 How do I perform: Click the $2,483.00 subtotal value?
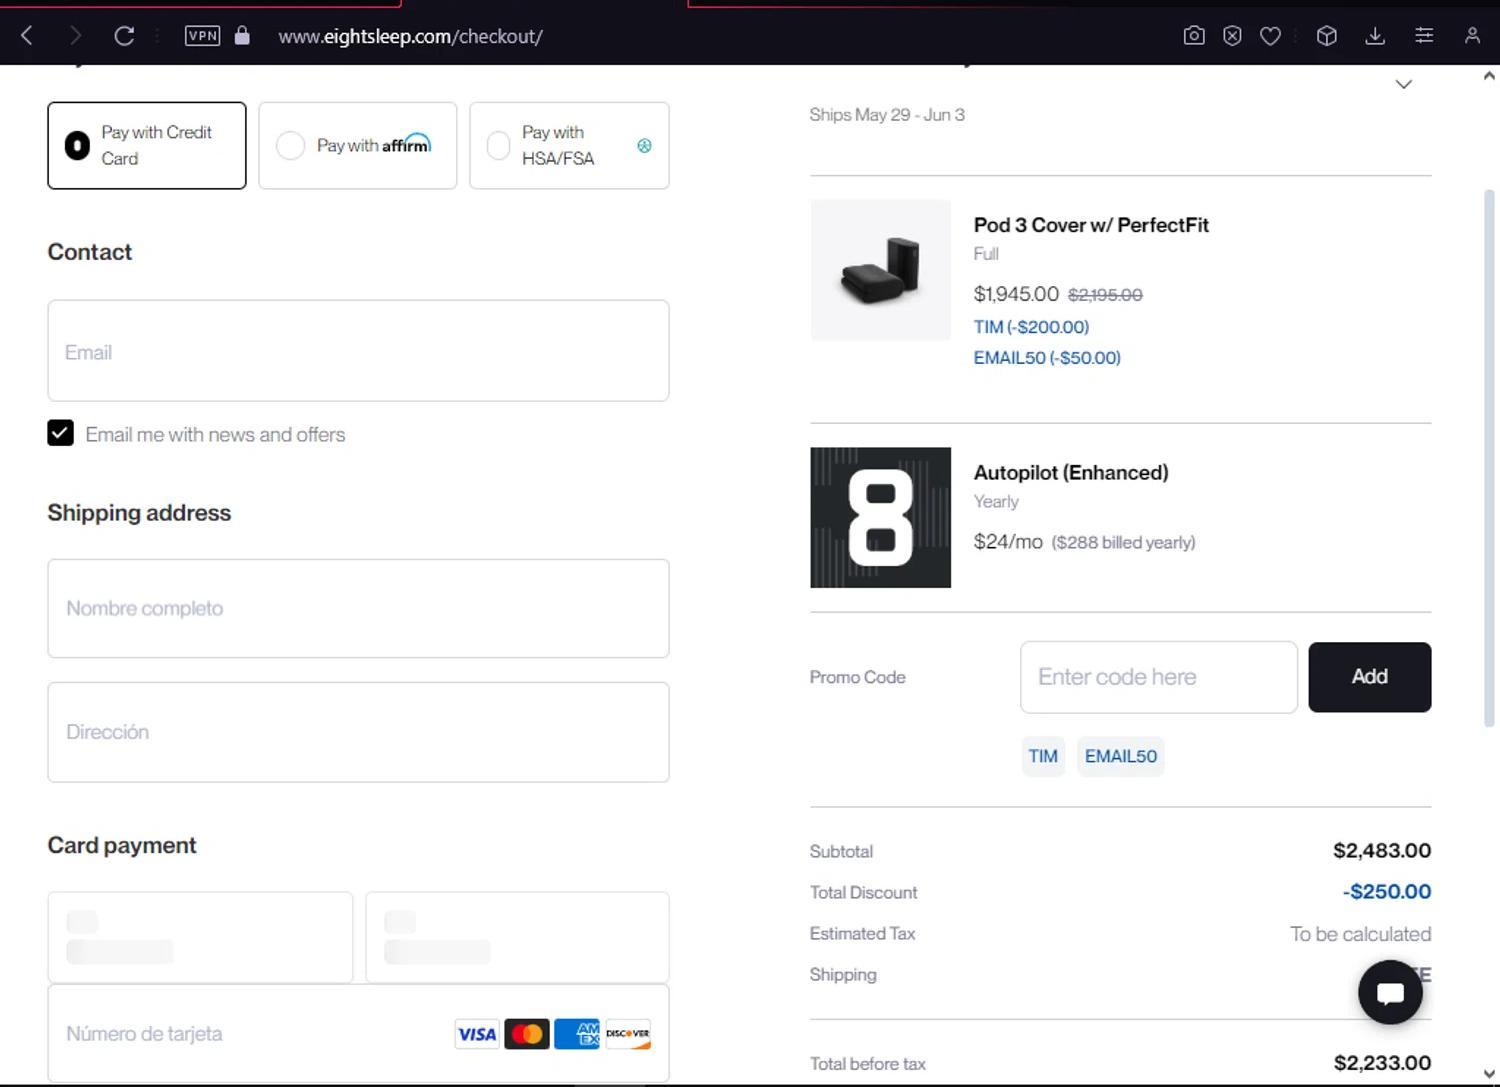tap(1382, 850)
